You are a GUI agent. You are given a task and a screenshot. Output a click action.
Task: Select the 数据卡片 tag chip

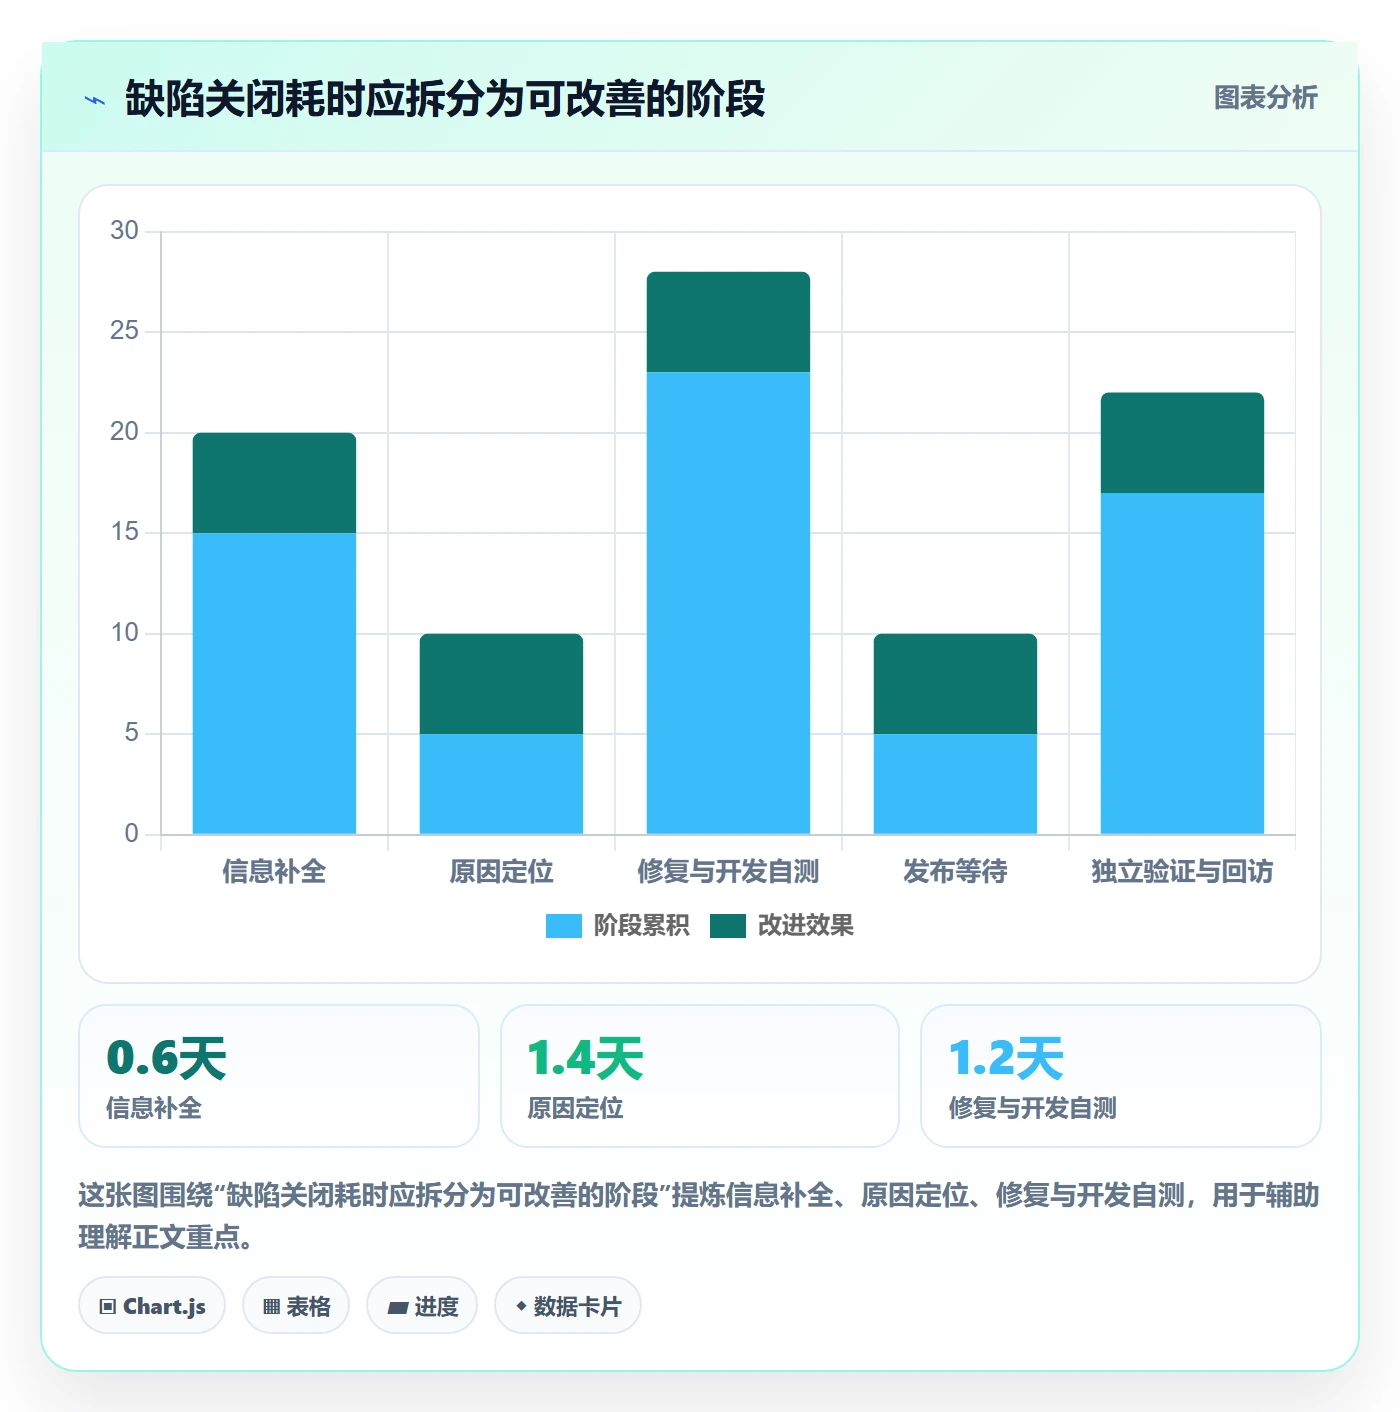tap(568, 1305)
